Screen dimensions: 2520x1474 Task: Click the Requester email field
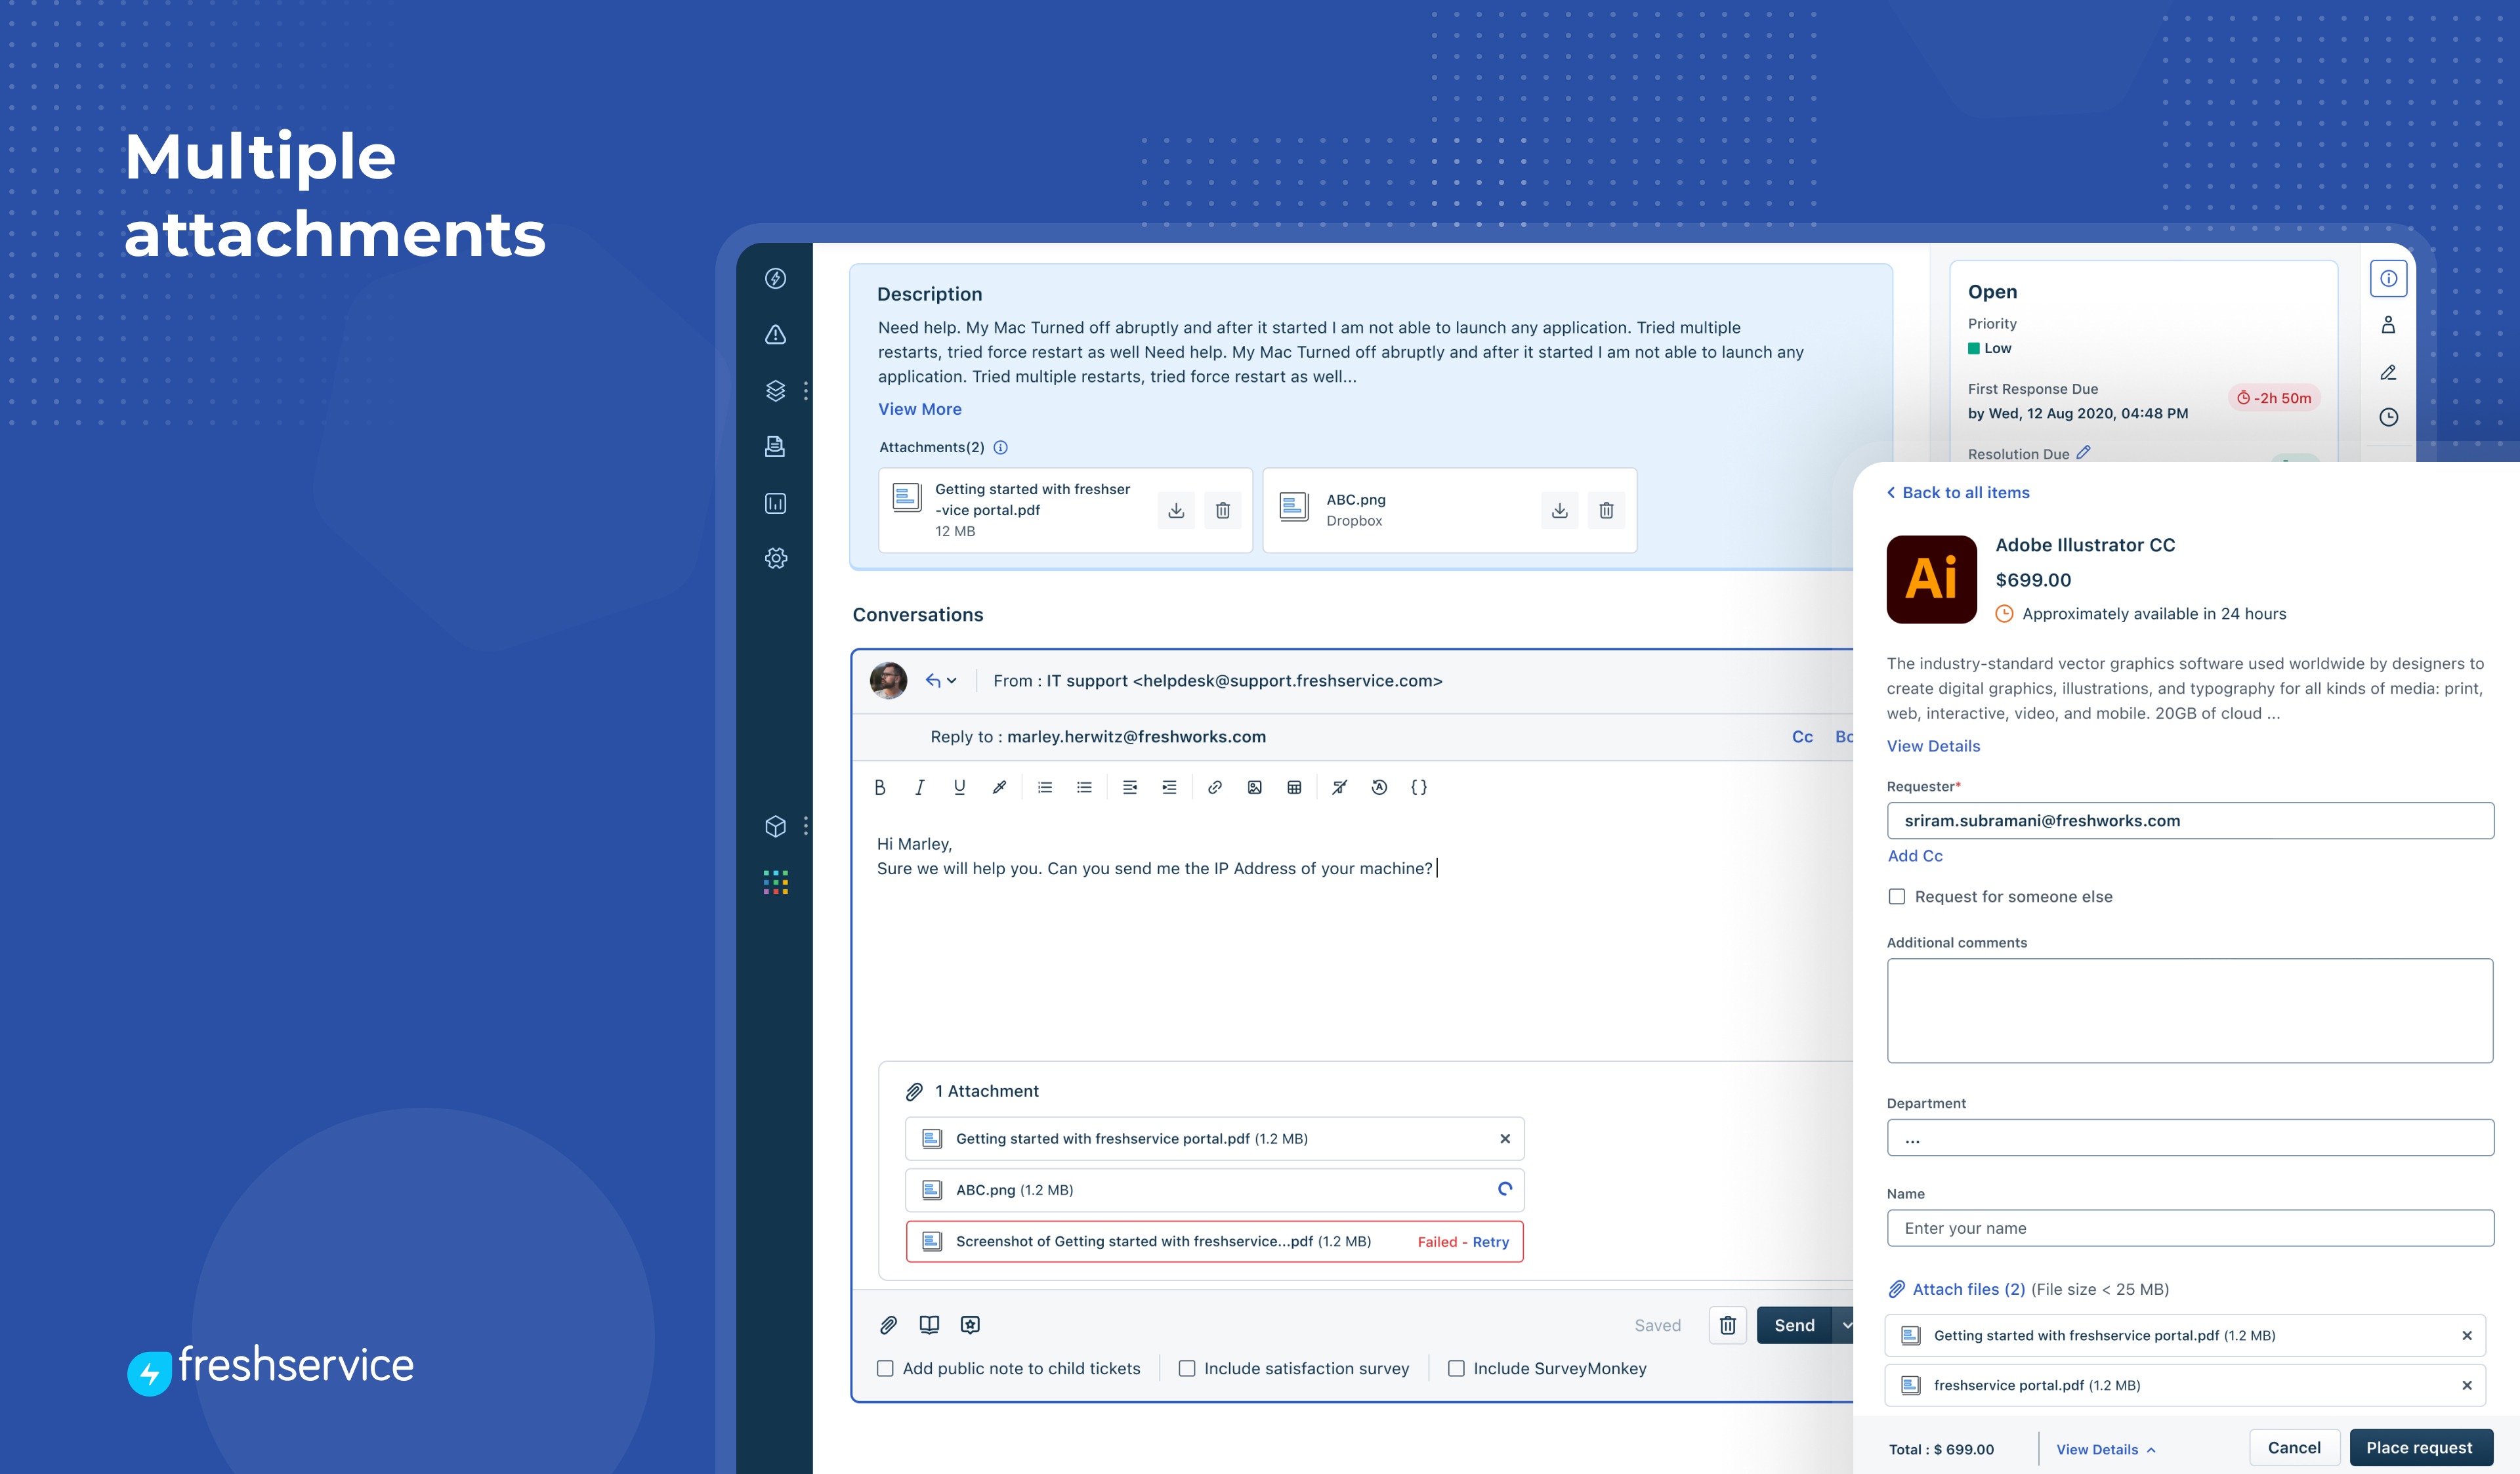pyautogui.click(x=2190, y=821)
